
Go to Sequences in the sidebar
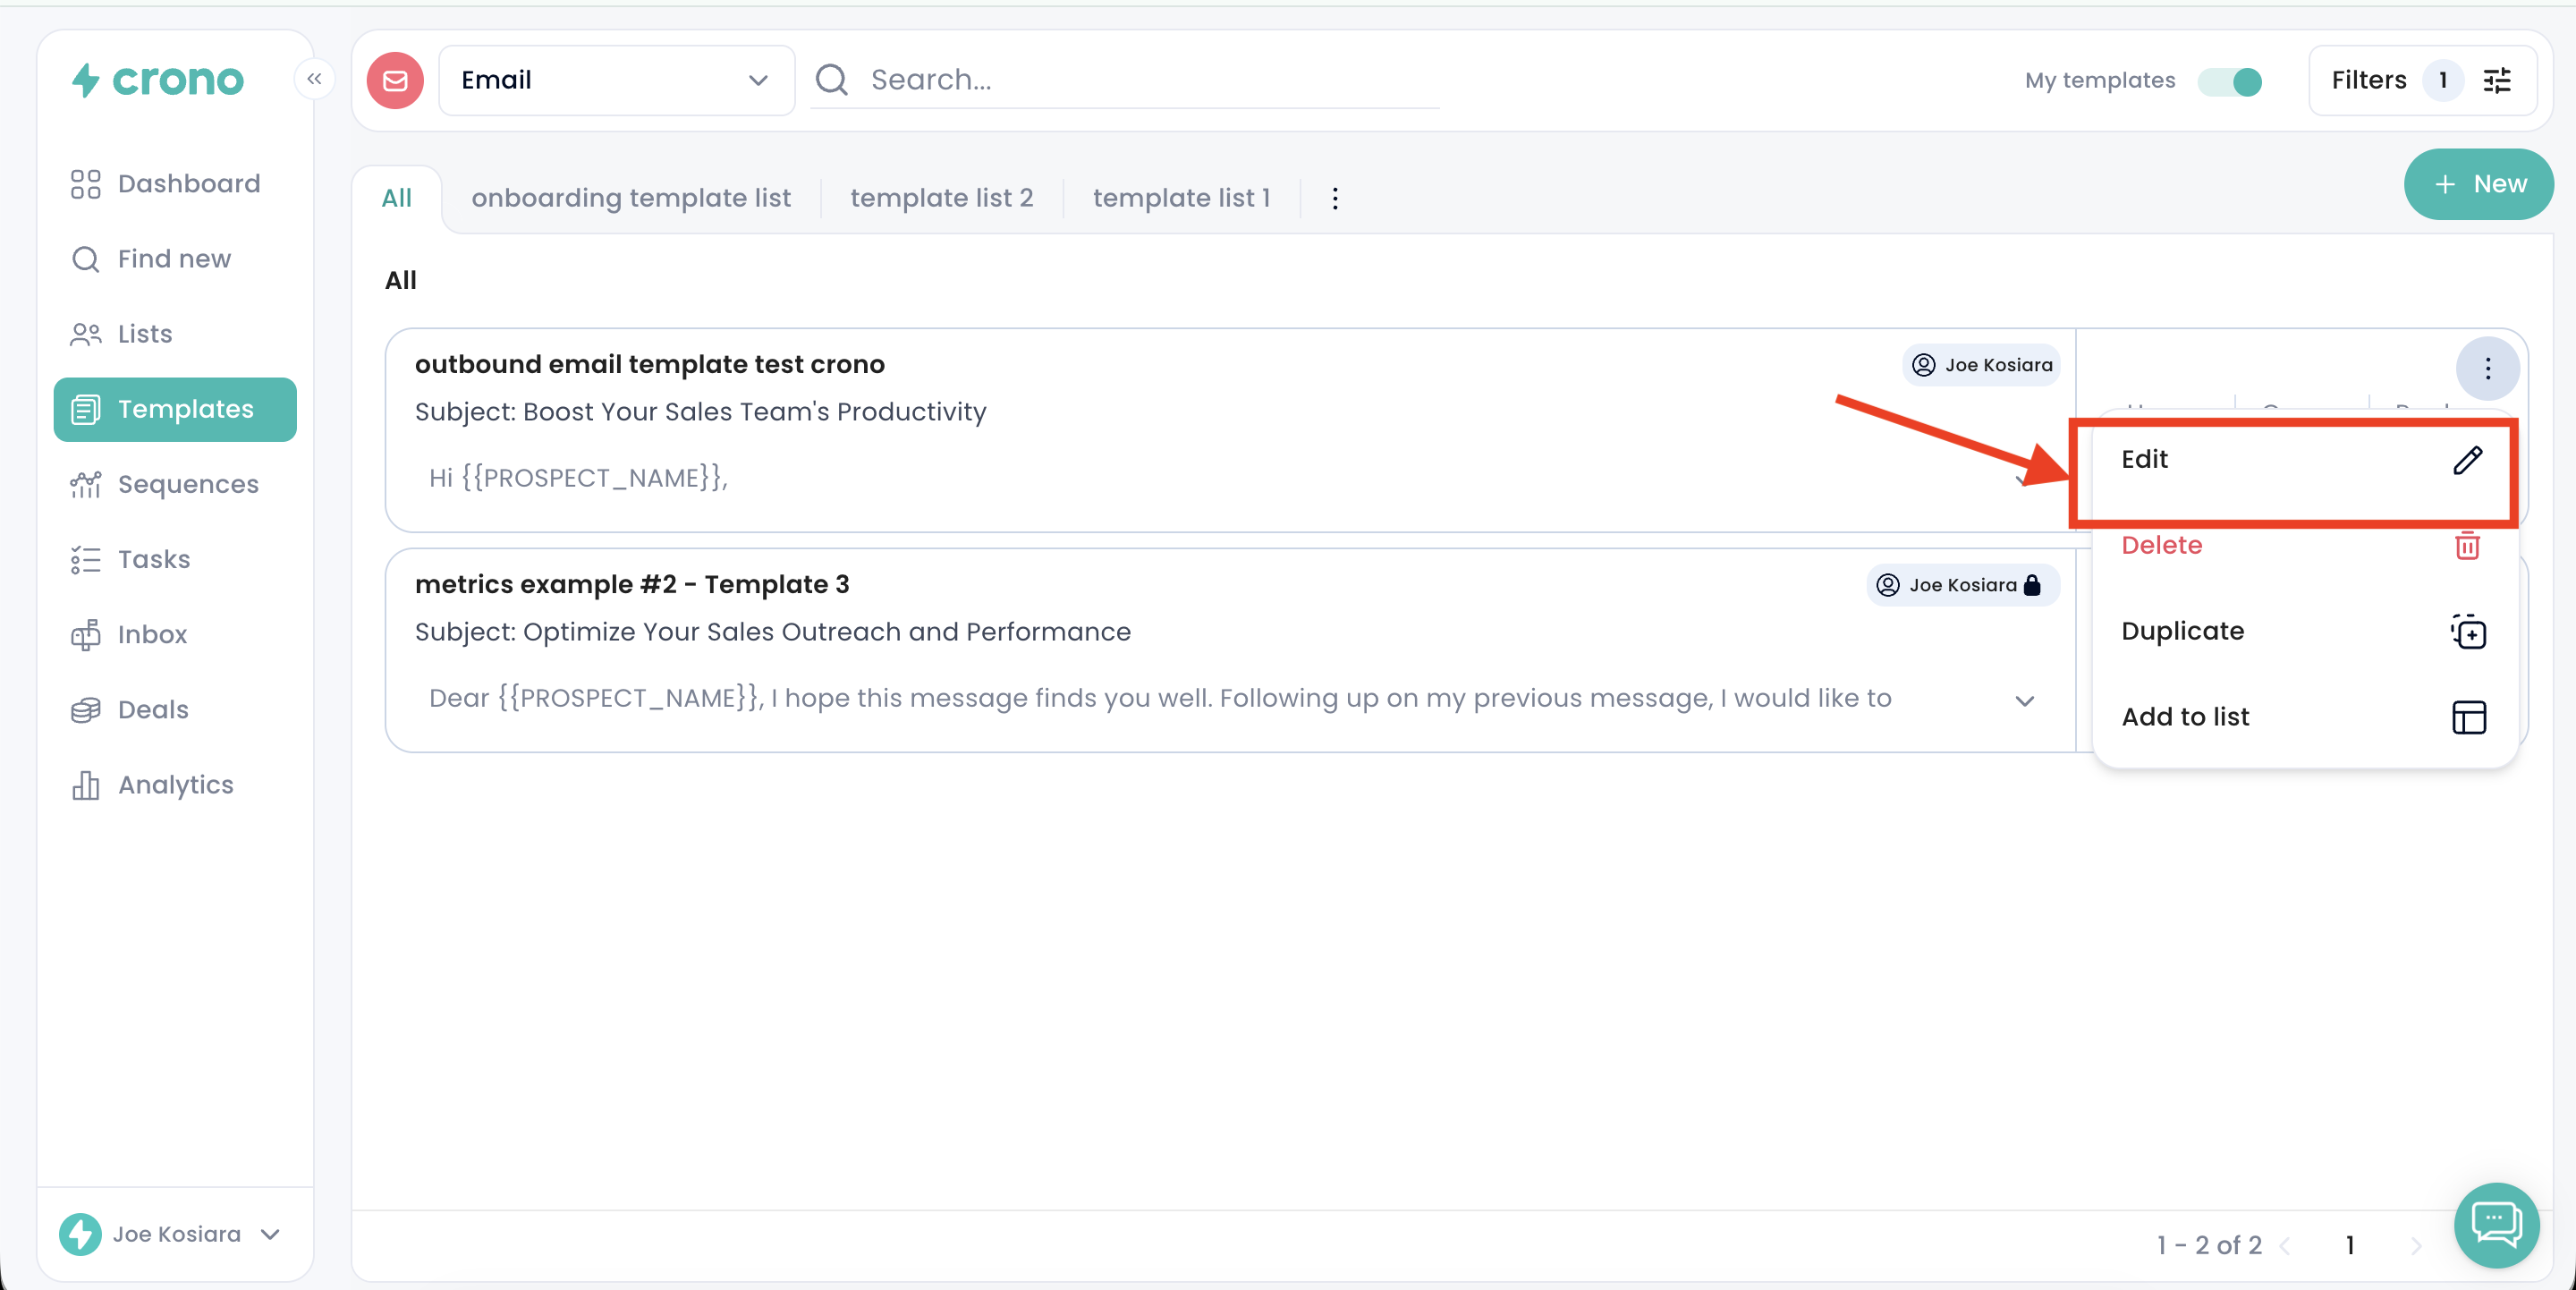[187, 484]
